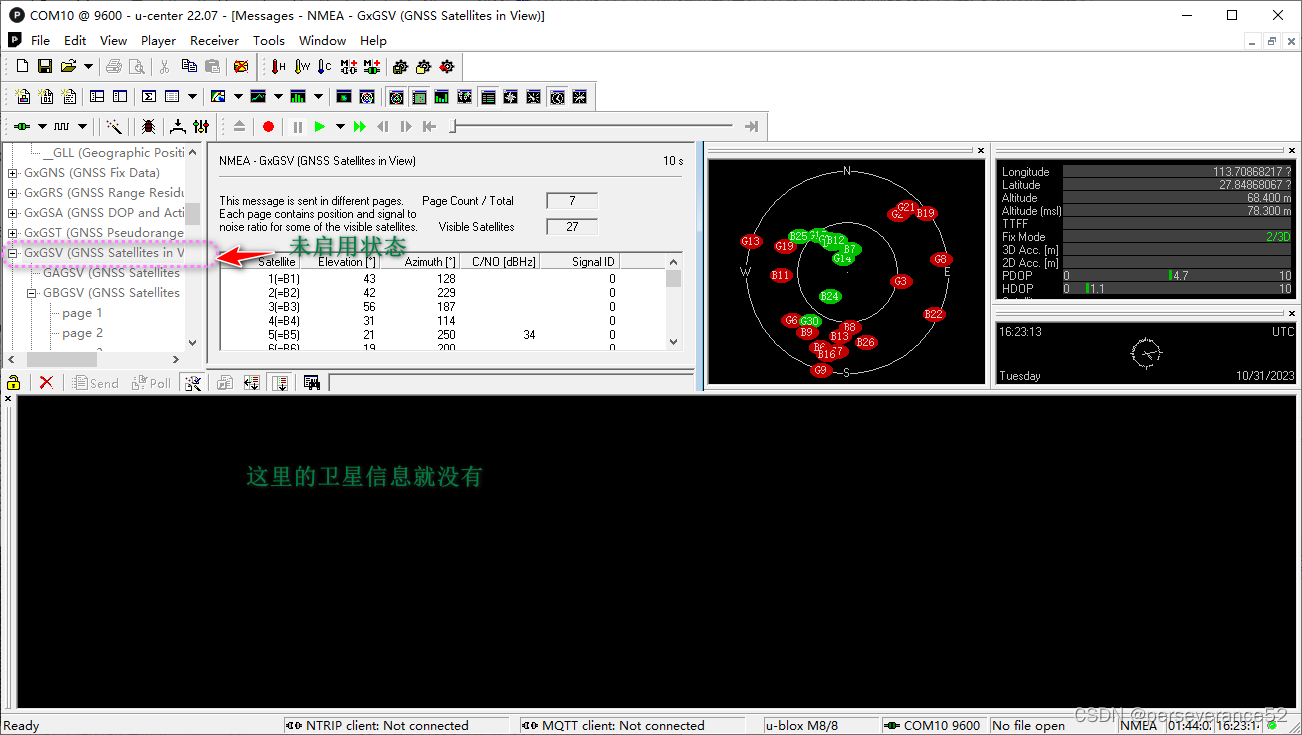The image size is (1302, 735).
Task: Click the receiver connect plug icon
Action: click(x=22, y=126)
